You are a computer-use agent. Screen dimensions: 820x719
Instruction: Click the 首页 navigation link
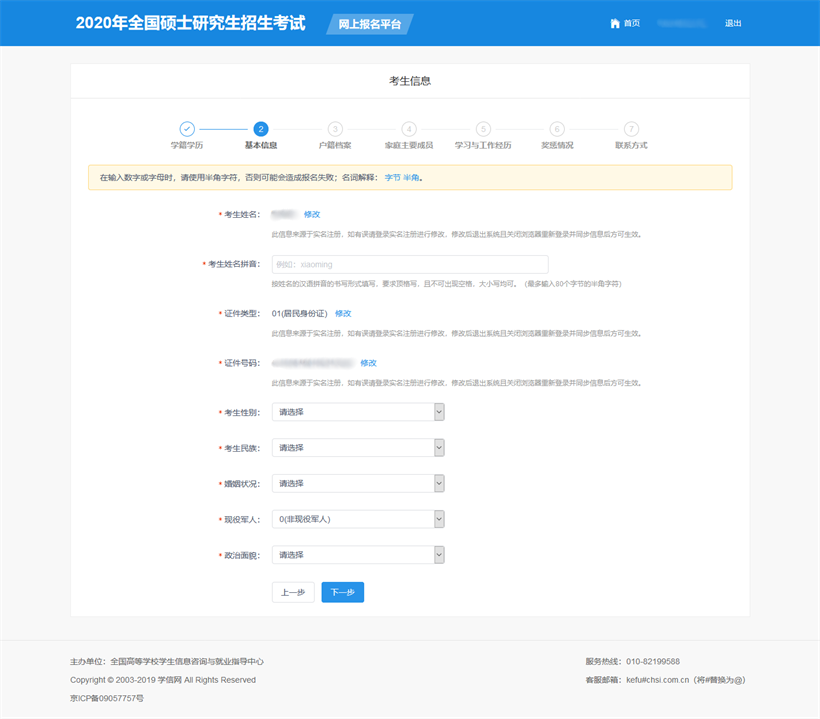click(x=631, y=23)
